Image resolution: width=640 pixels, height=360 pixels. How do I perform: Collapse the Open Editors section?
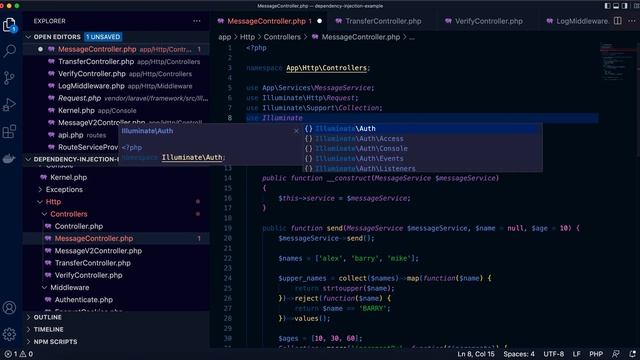[28, 37]
